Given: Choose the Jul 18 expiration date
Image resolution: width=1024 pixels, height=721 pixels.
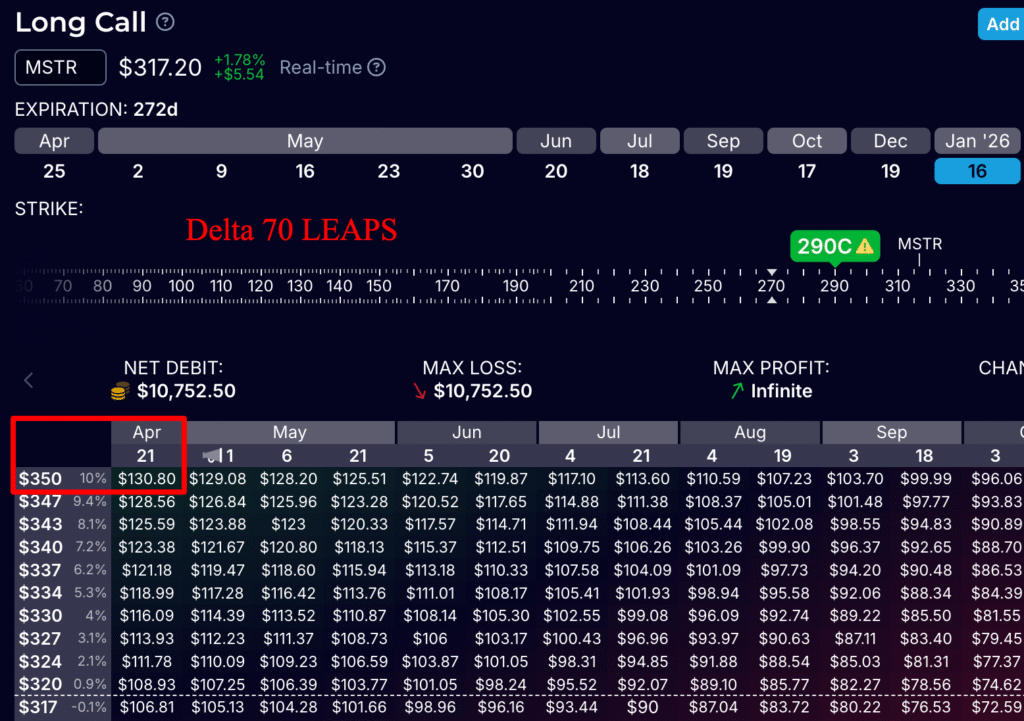Looking at the screenshot, I should pos(639,171).
